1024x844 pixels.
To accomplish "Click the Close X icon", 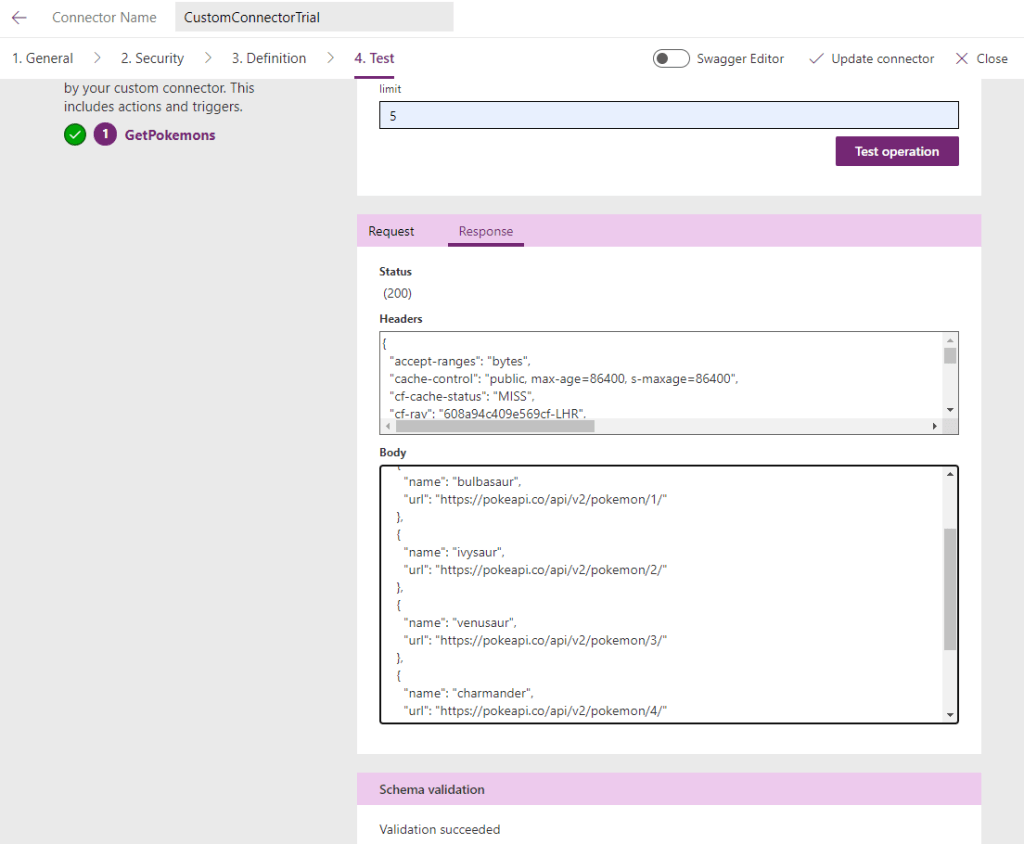I will coord(962,59).
